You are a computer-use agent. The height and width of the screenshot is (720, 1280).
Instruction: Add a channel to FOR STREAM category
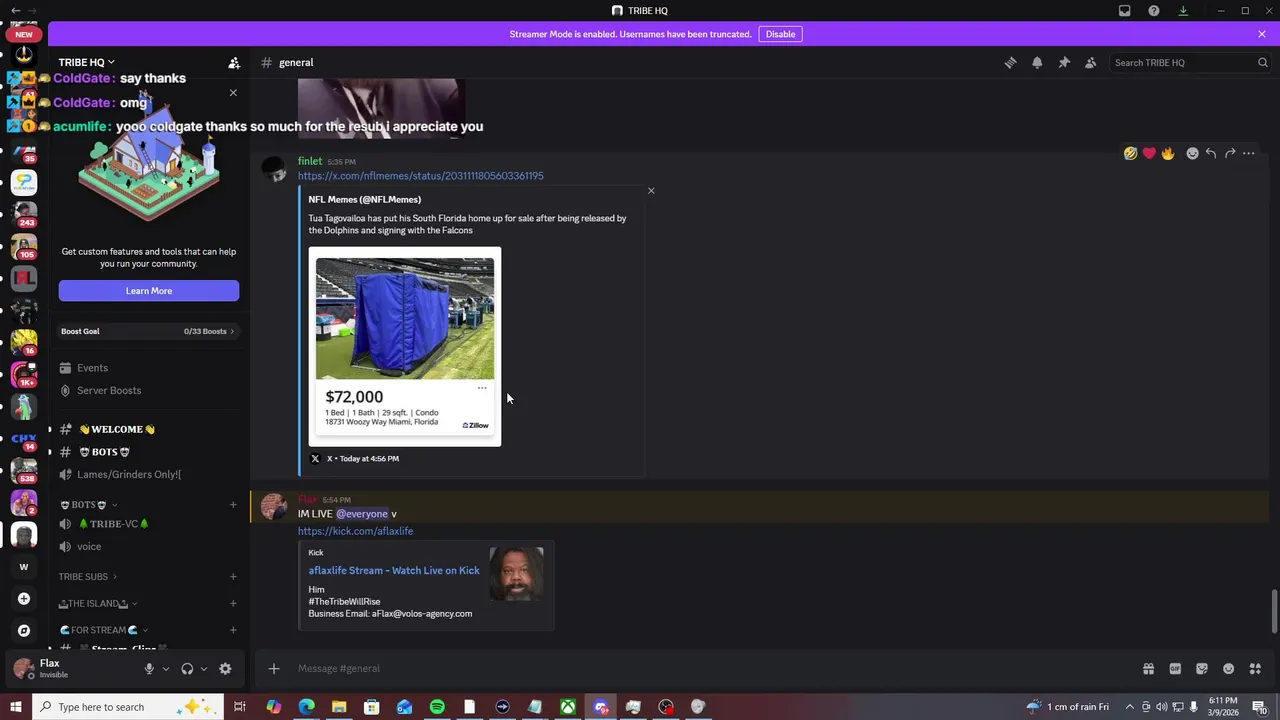[233, 631]
